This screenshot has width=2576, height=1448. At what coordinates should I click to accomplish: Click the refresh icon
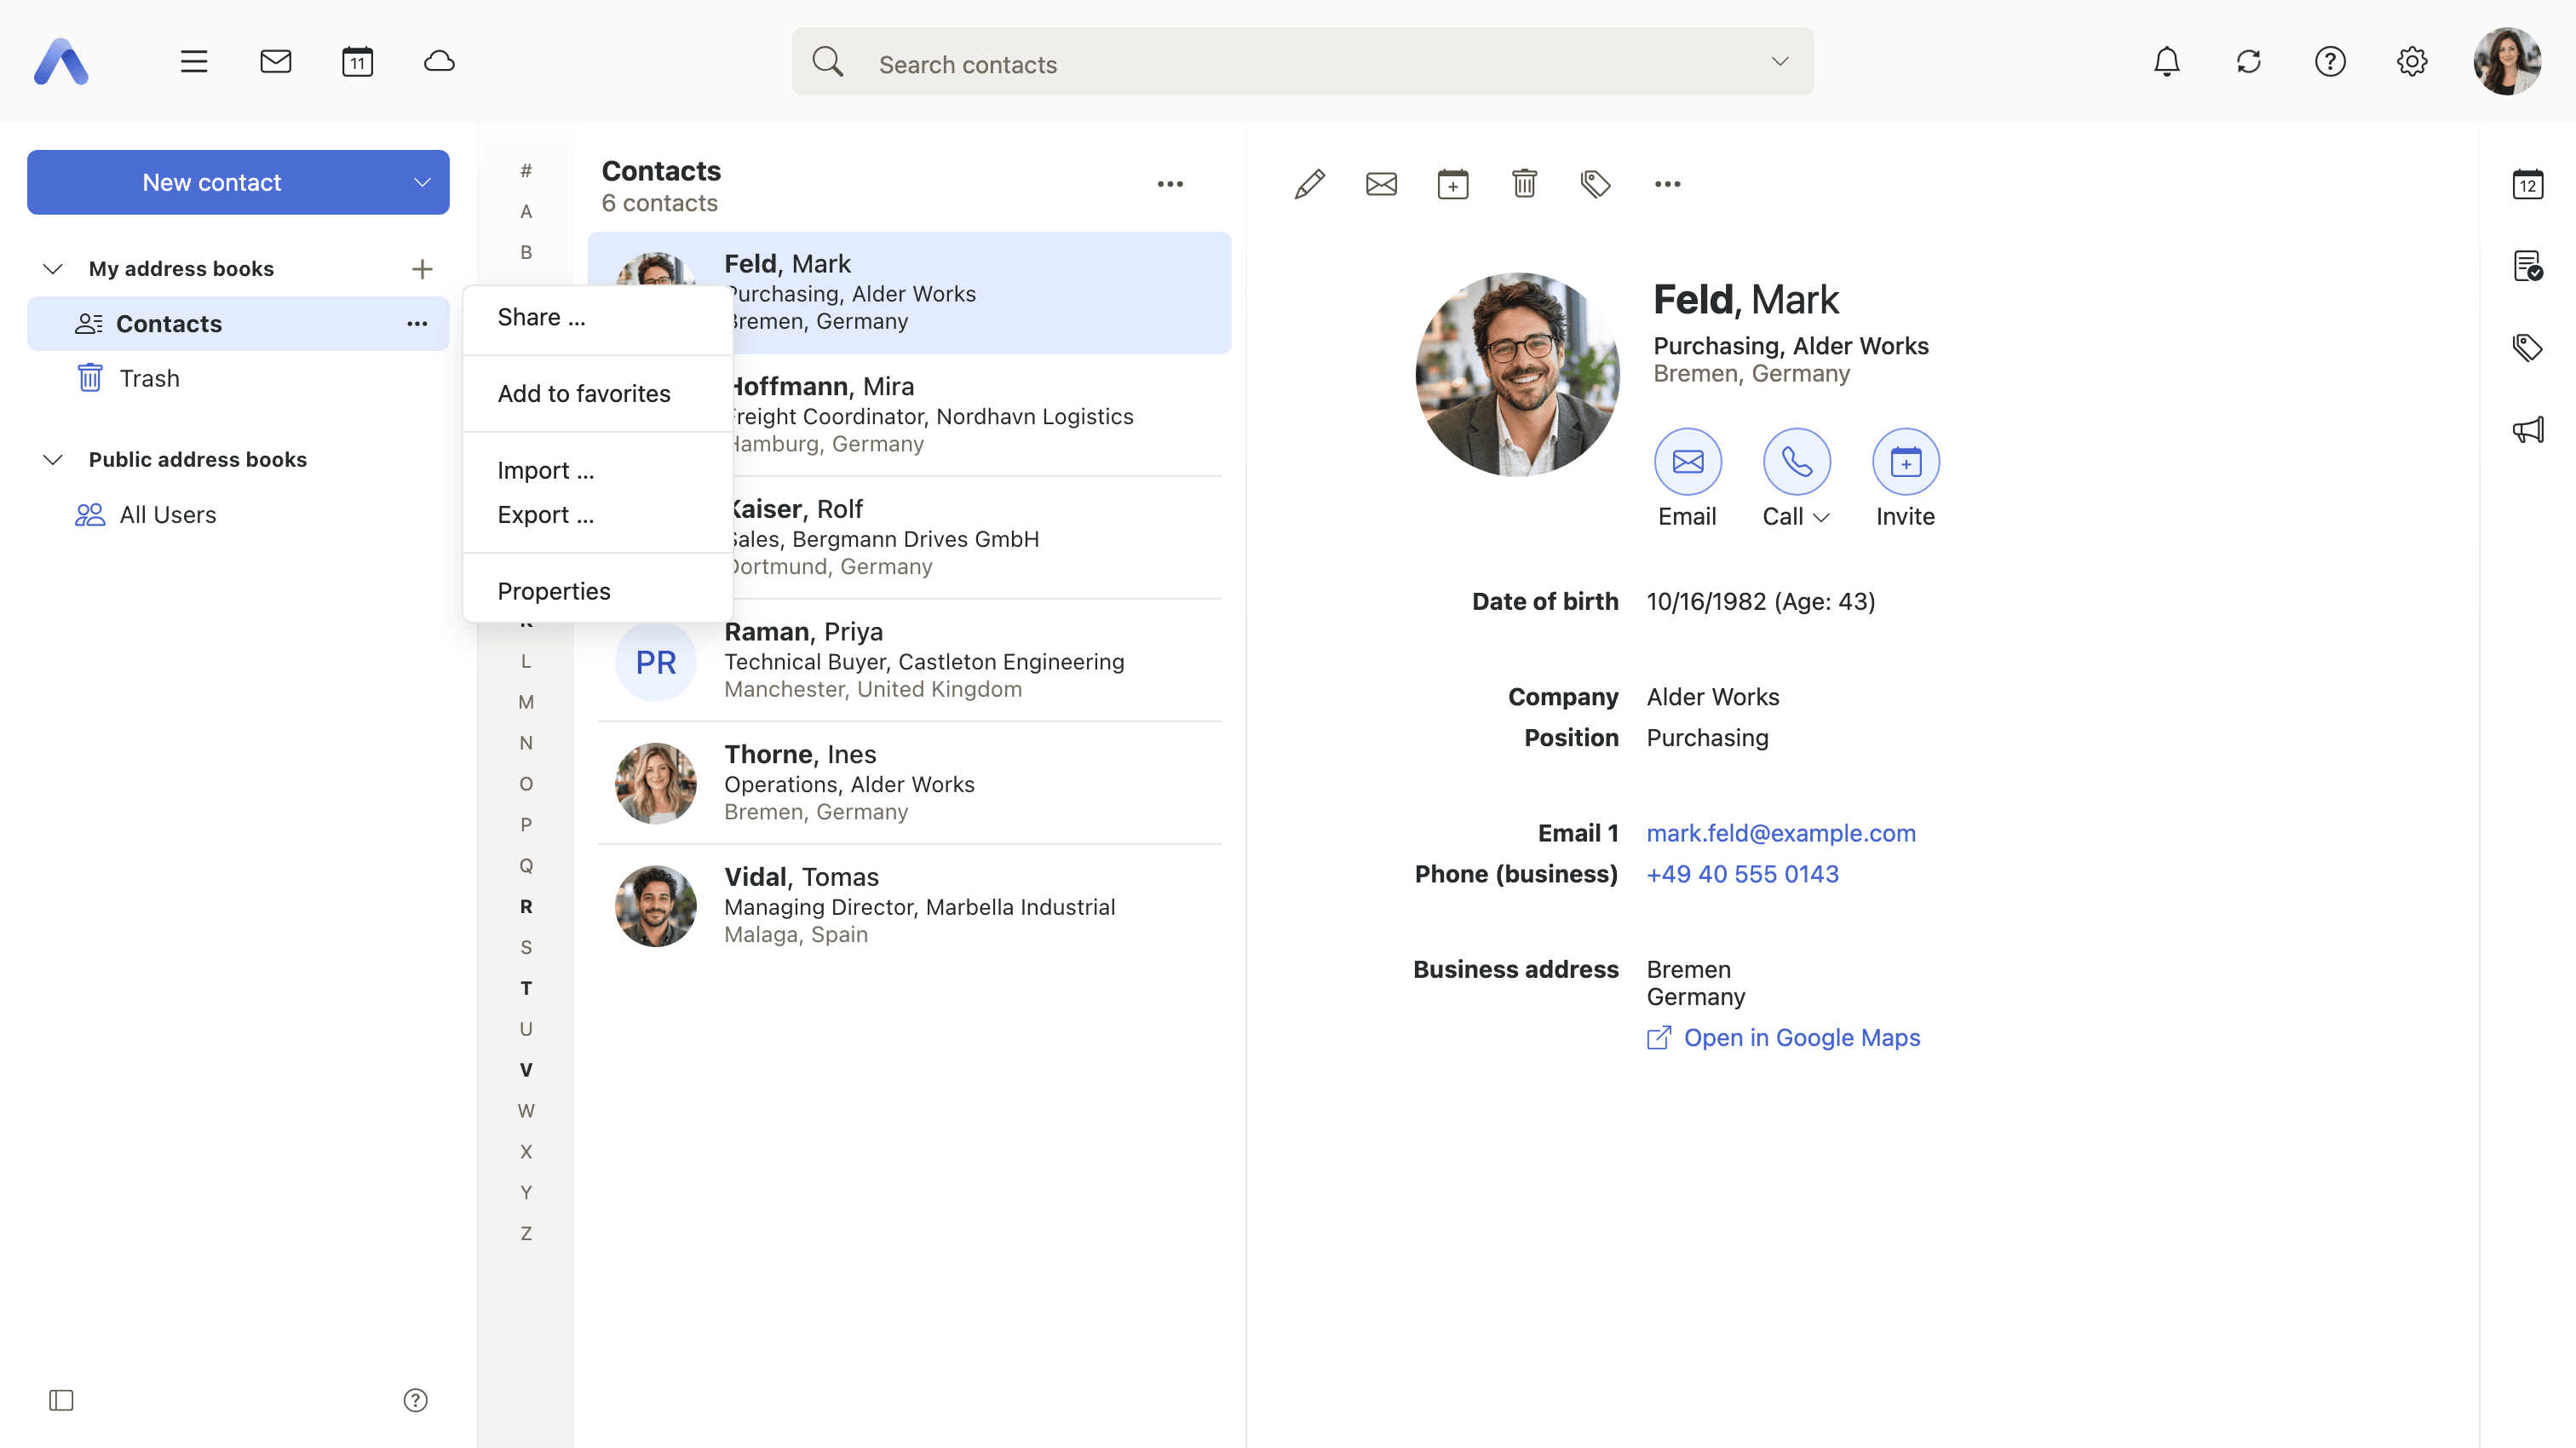coord(2248,62)
